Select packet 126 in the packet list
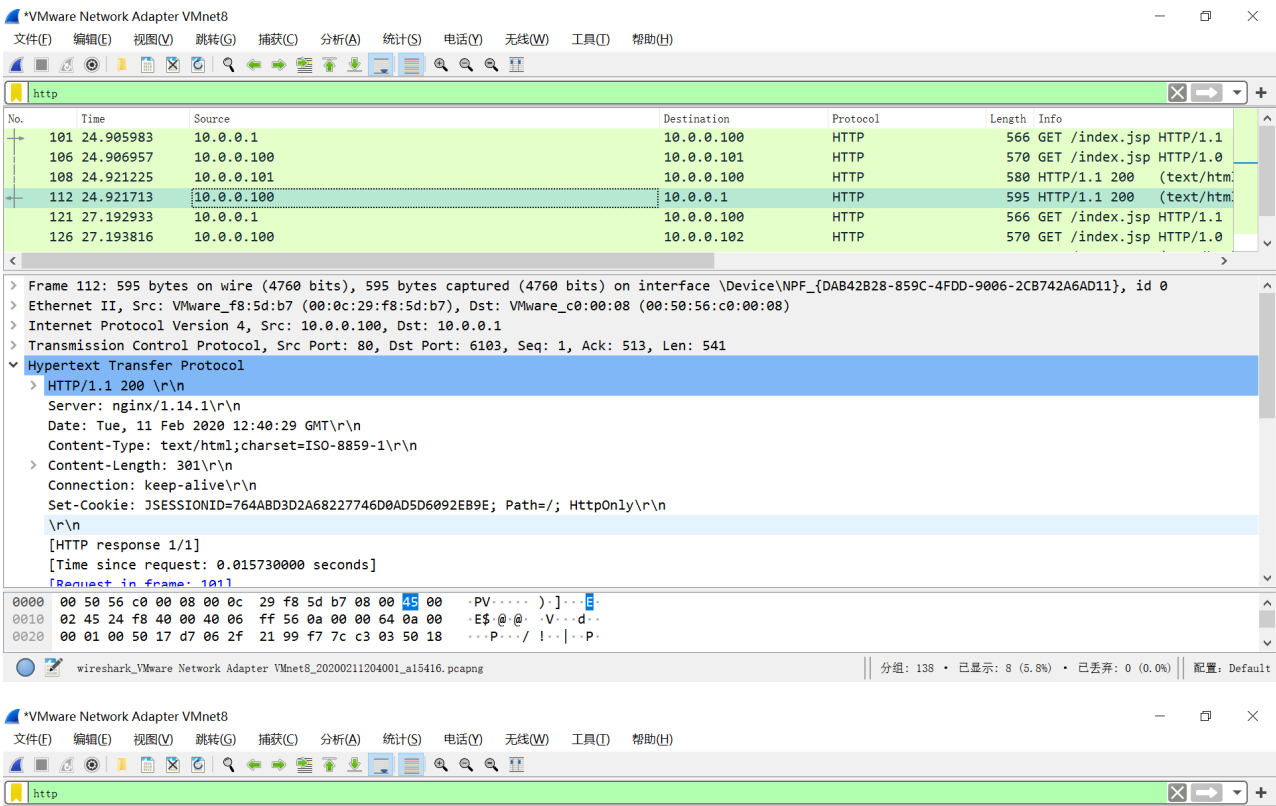 click(618, 237)
